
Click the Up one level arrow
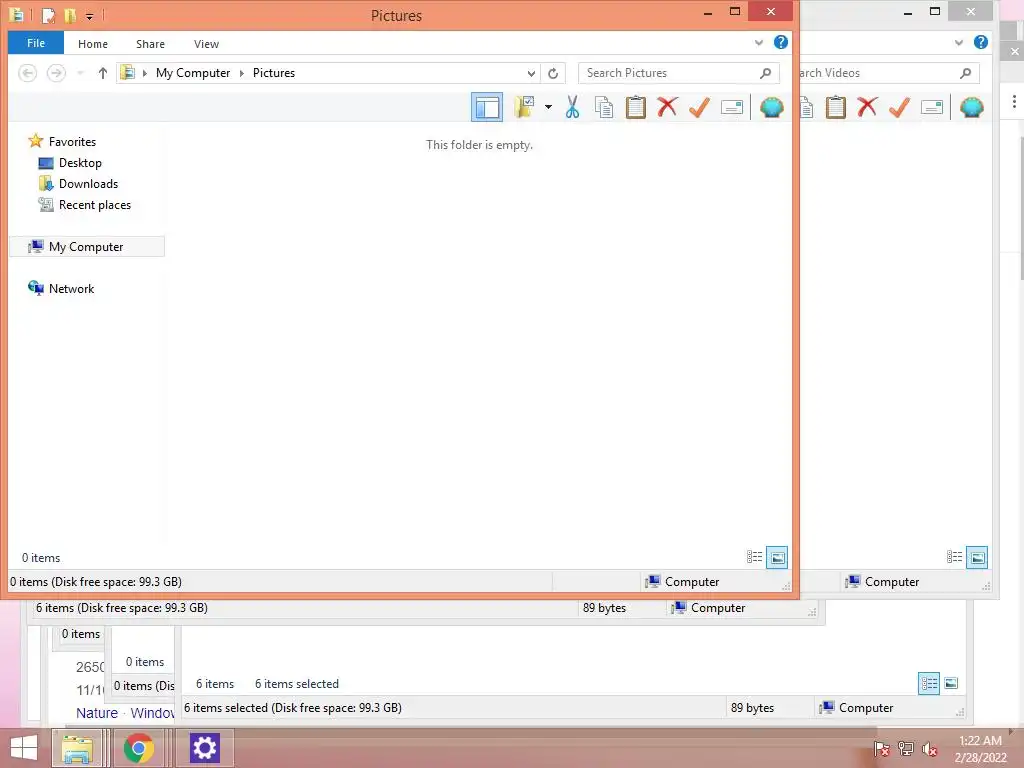(103, 73)
